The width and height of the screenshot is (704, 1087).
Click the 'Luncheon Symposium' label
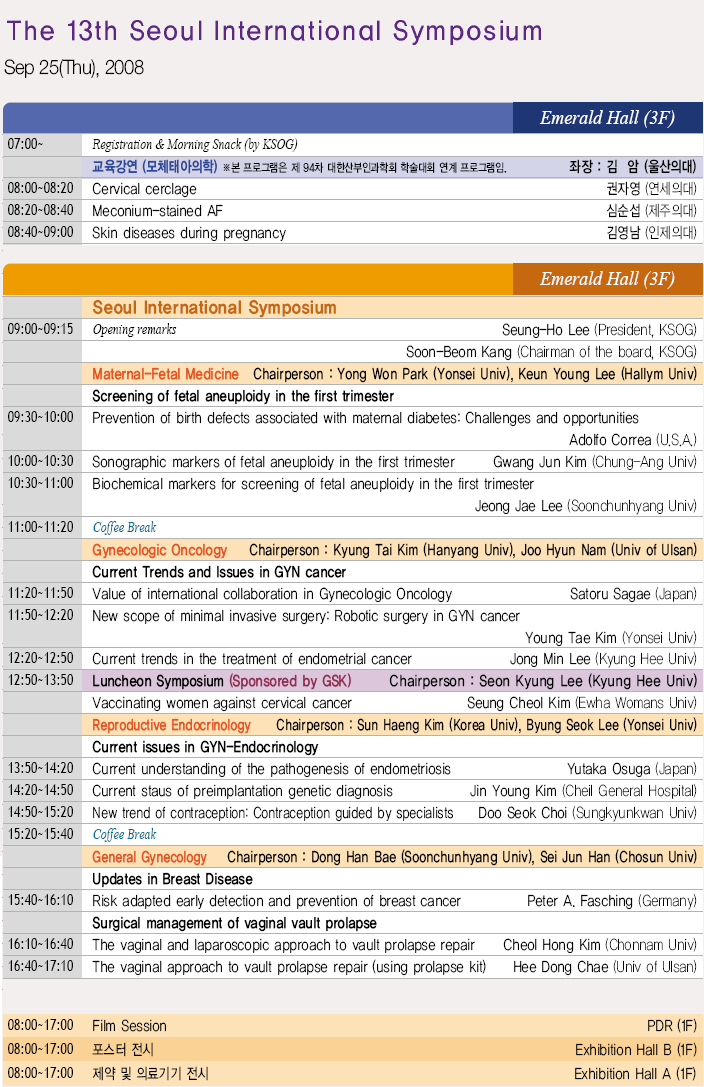click(x=158, y=681)
